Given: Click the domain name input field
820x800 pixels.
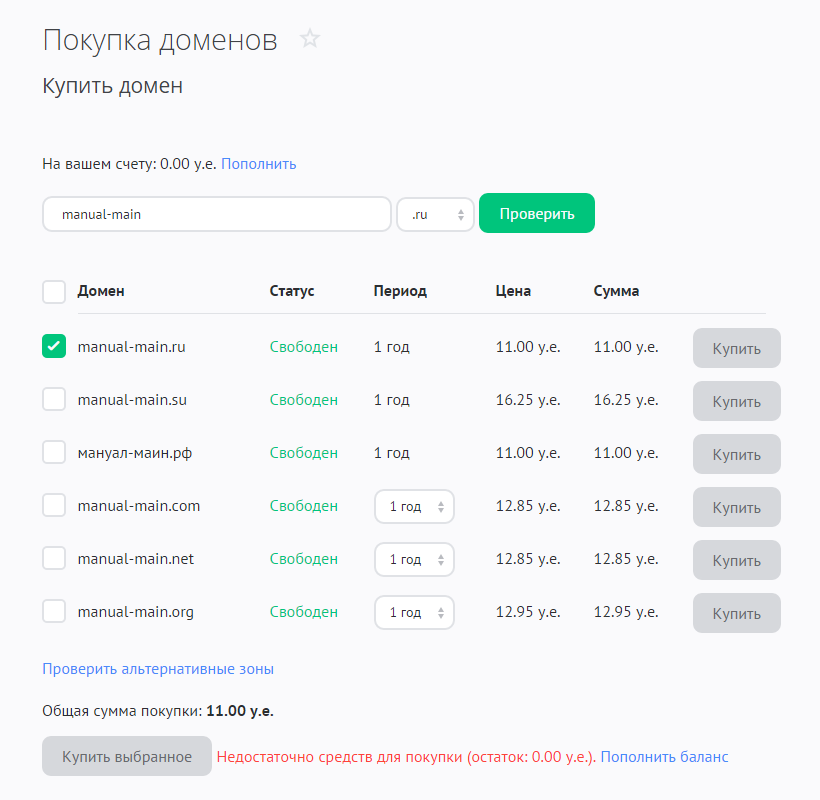Looking at the screenshot, I should pos(216,214).
